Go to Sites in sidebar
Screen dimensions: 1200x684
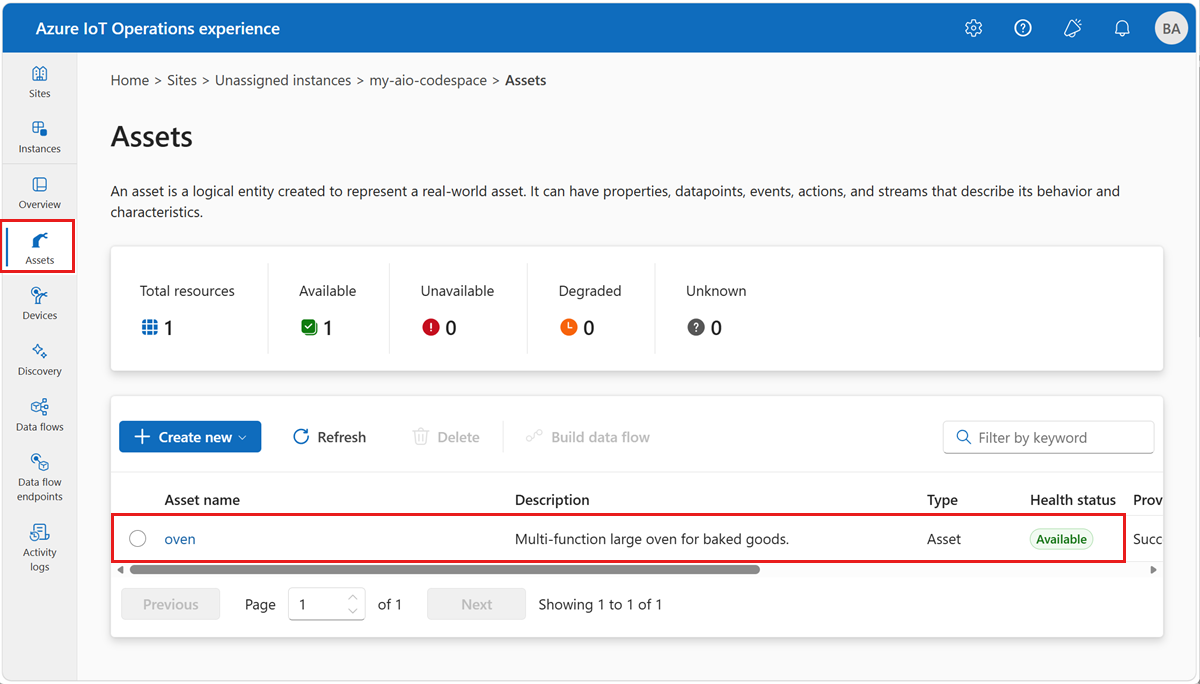pyautogui.click(x=39, y=82)
